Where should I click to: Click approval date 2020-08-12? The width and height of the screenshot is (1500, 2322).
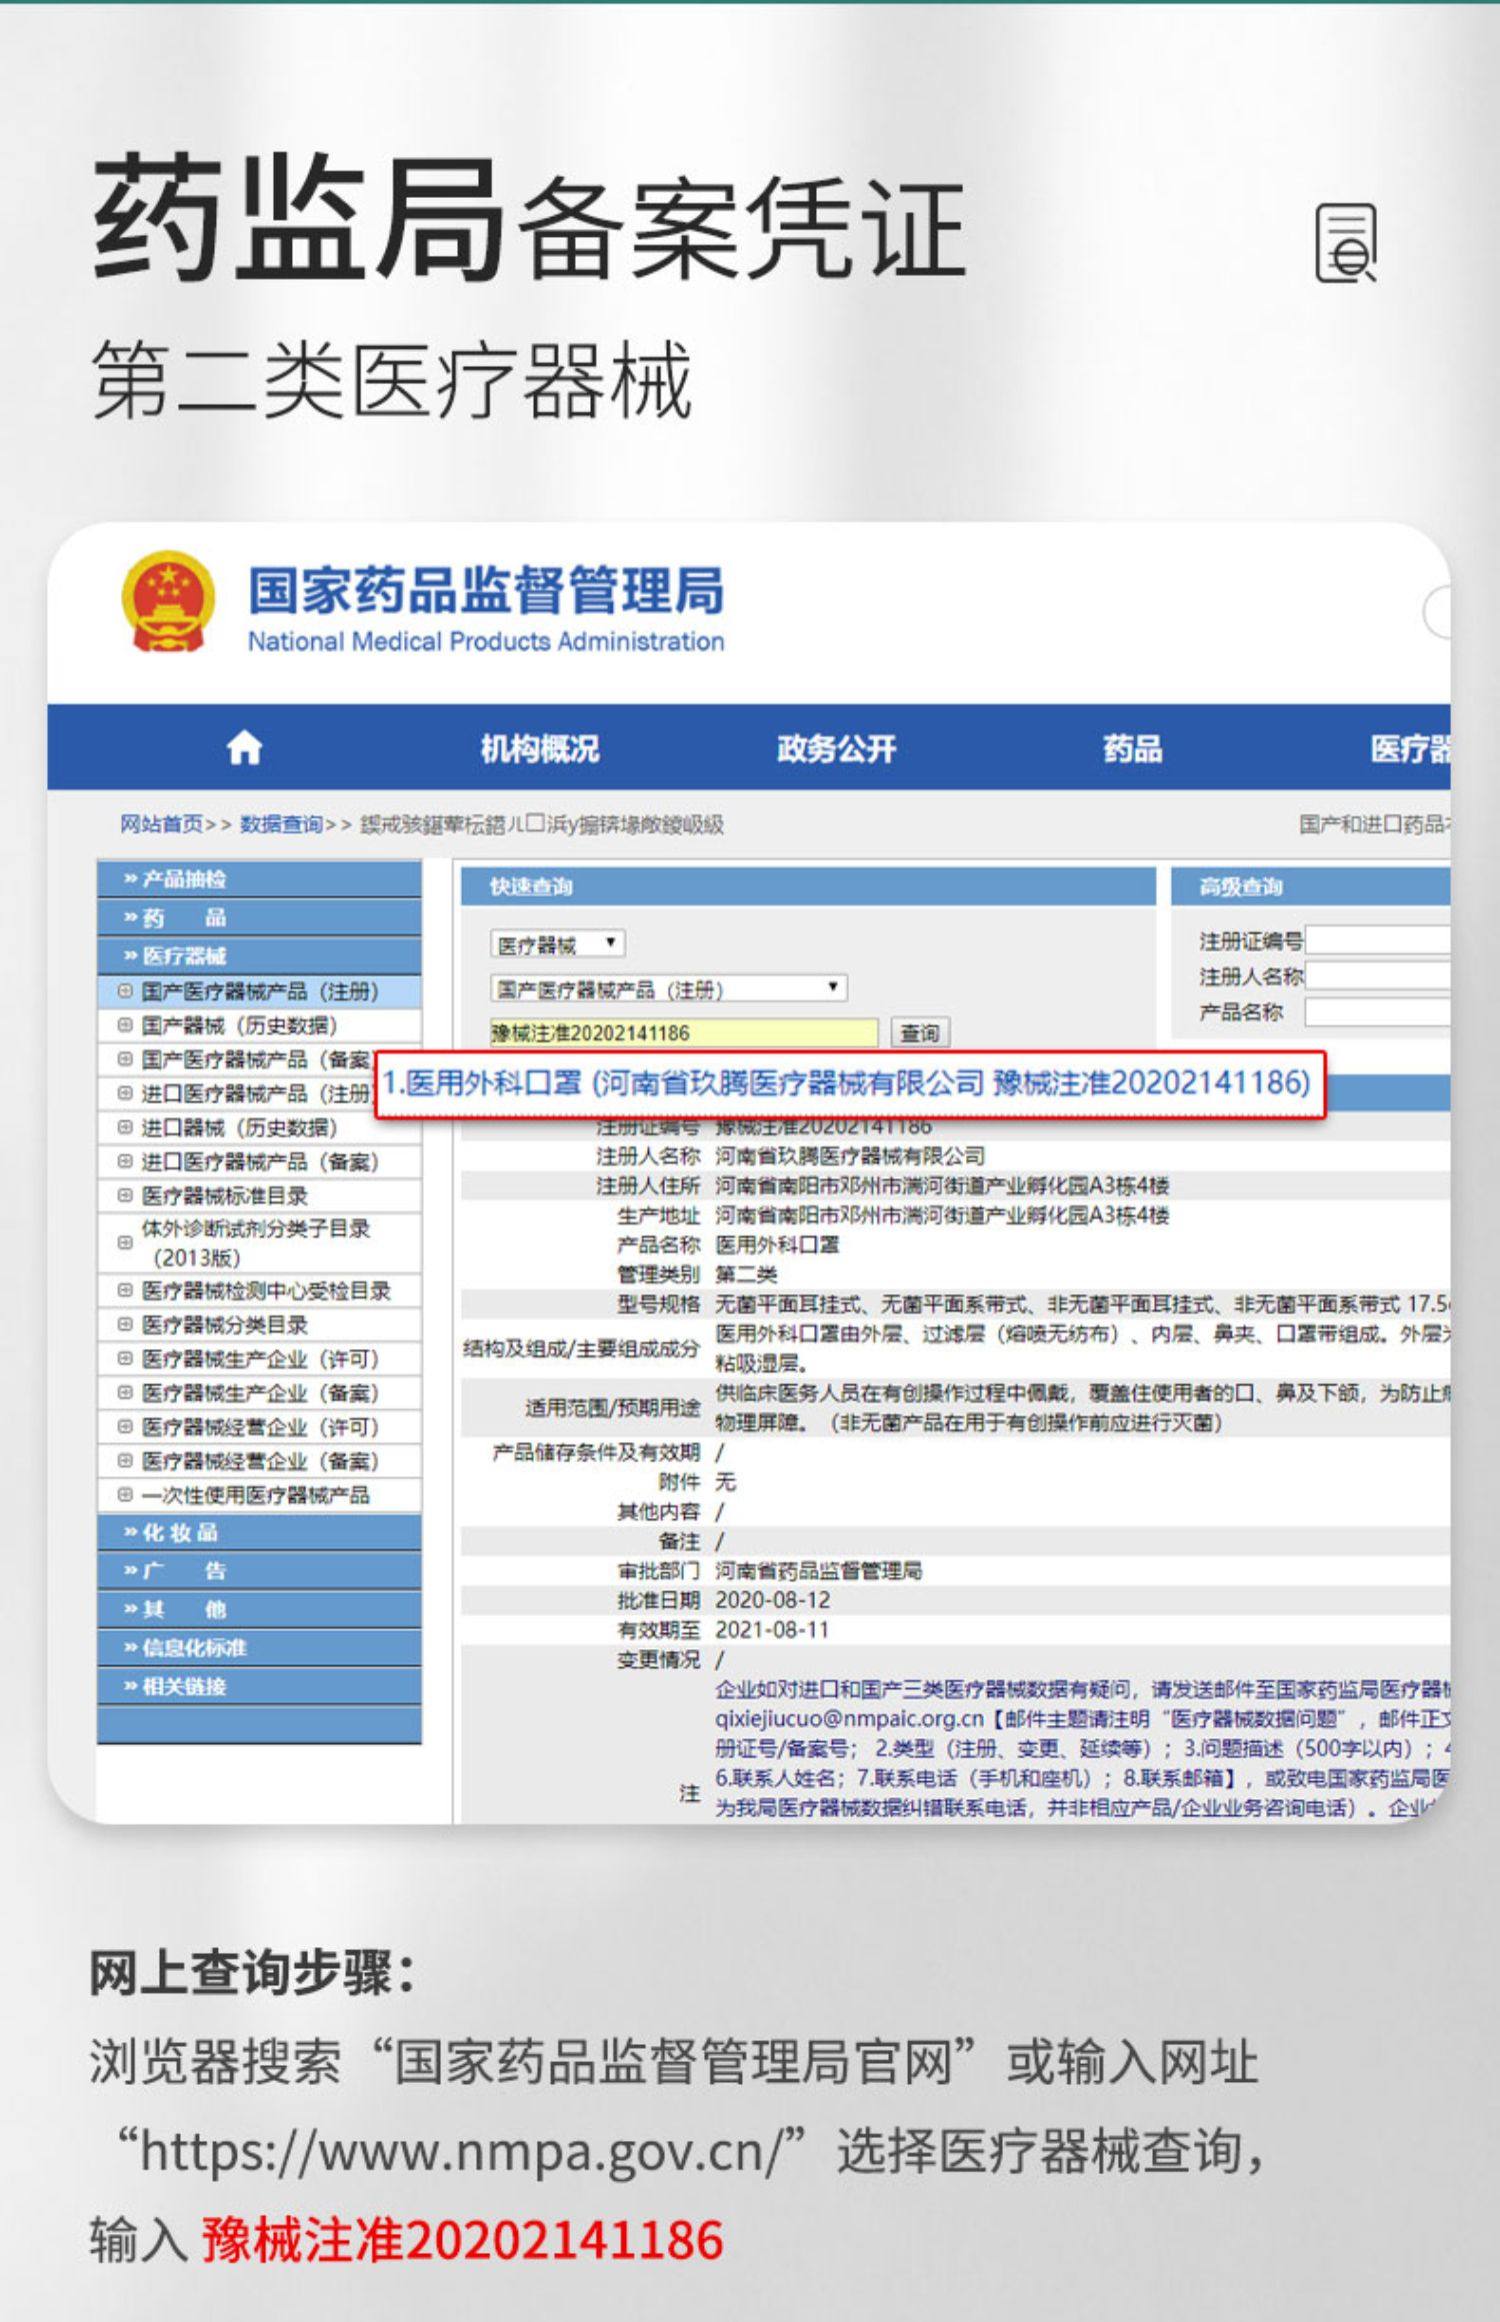click(772, 1600)
